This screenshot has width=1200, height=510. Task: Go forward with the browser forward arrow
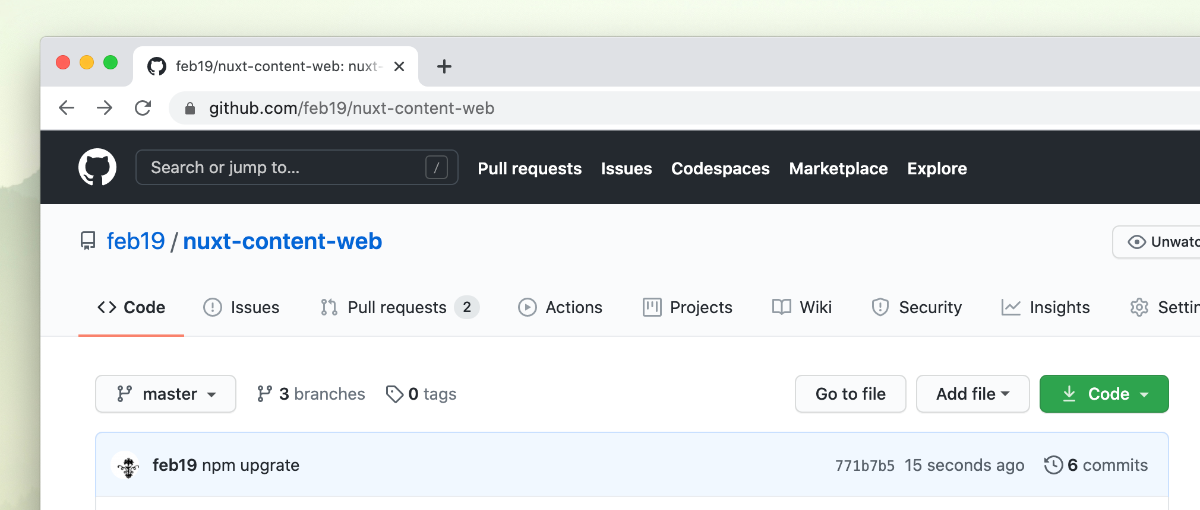tap(105, 108)
